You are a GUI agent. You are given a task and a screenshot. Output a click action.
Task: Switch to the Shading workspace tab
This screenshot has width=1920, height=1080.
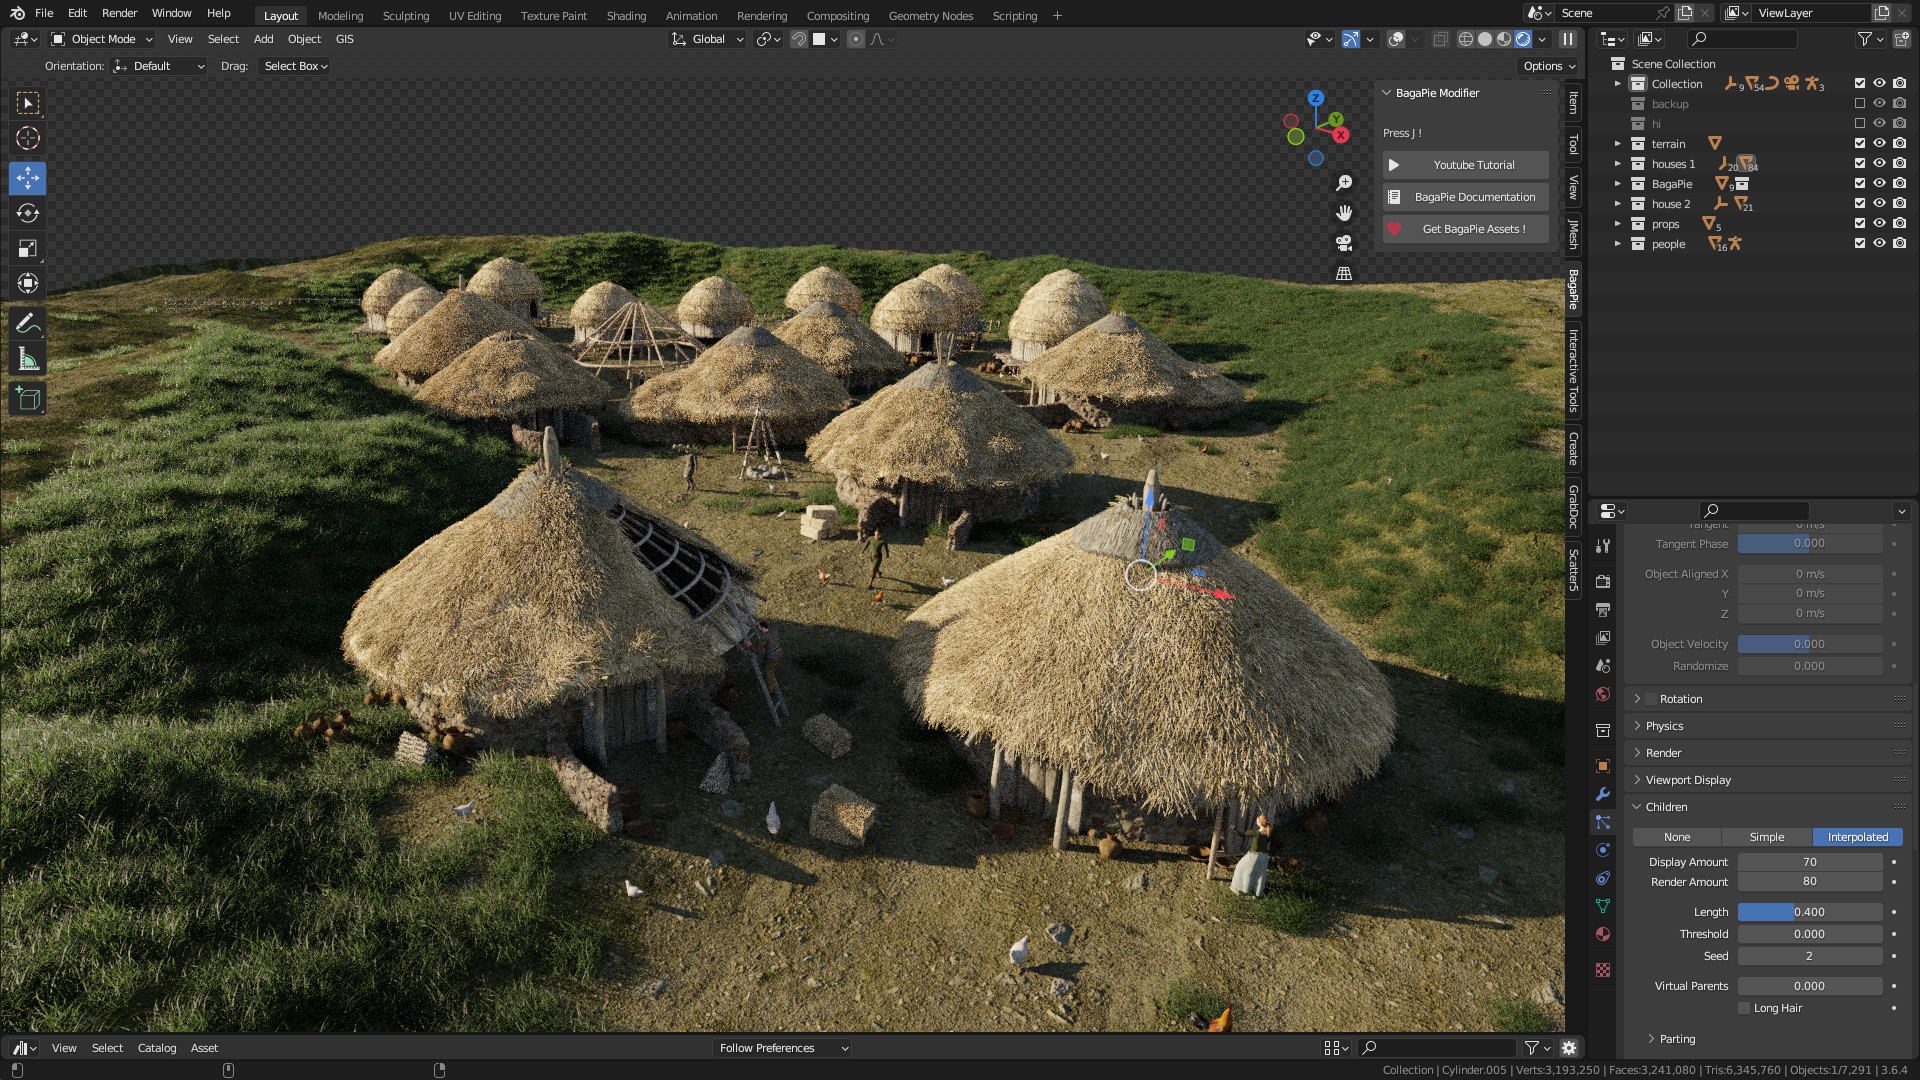click(626, 16)
